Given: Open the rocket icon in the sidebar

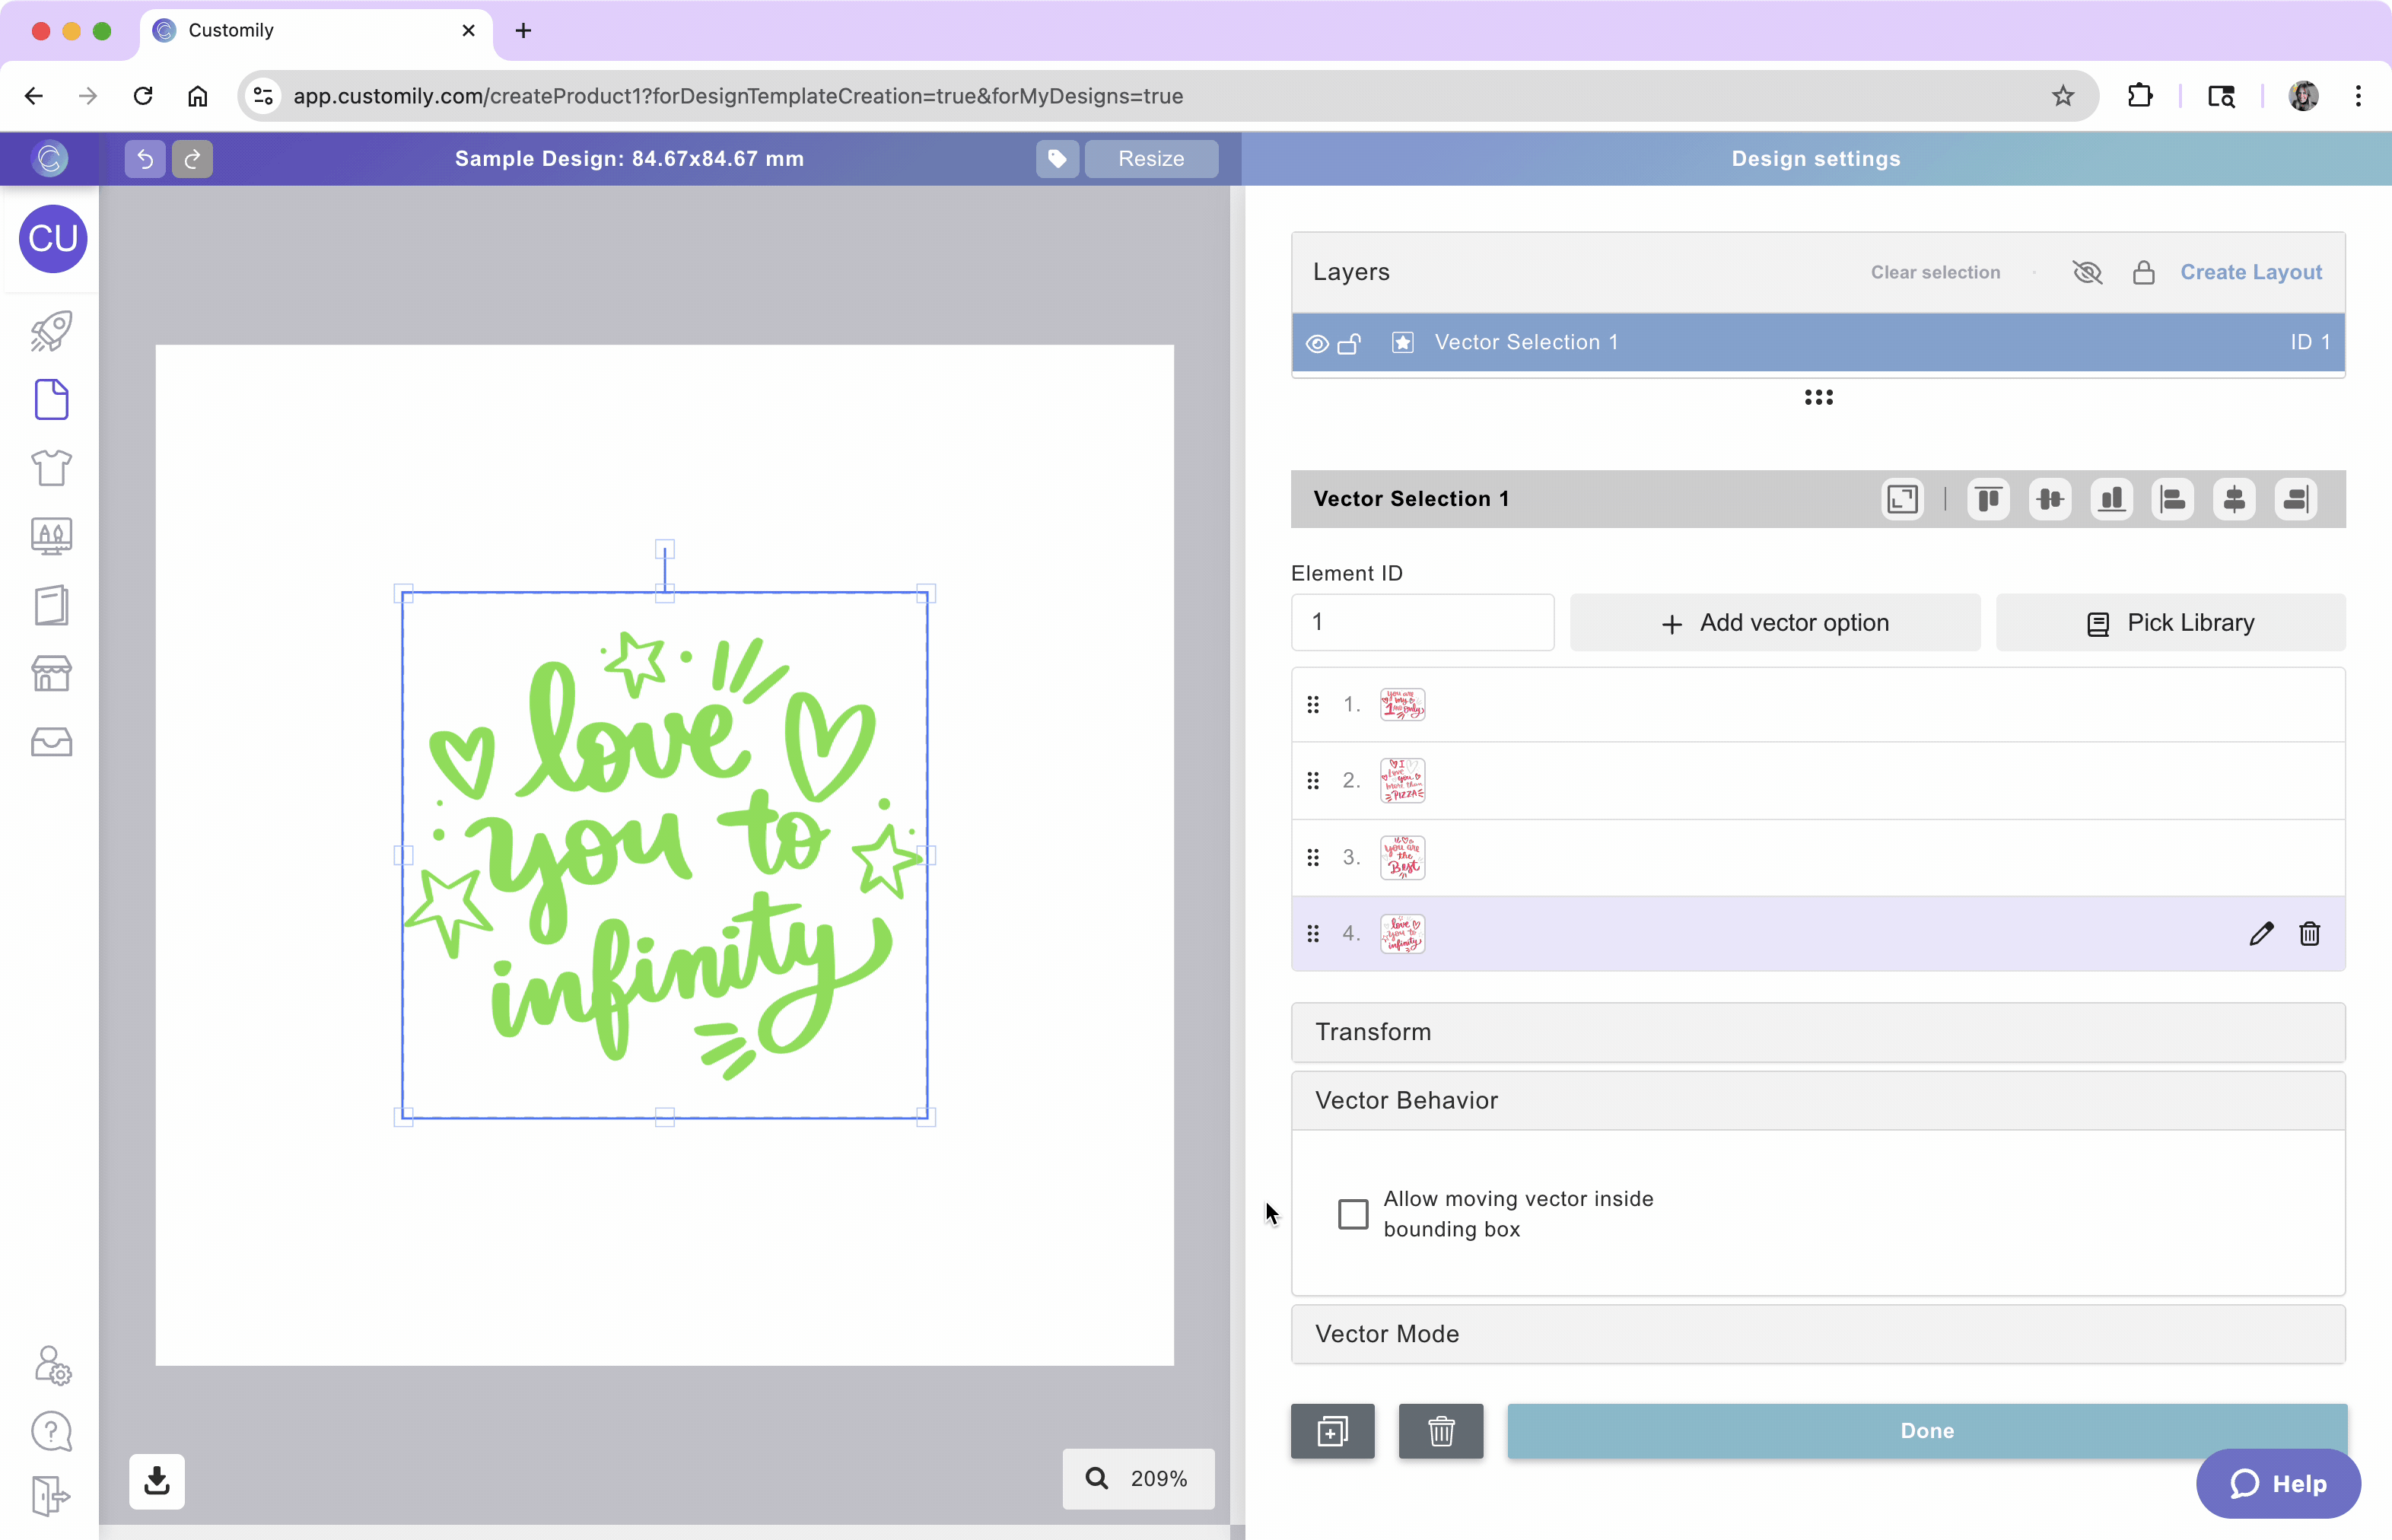Looking at the screenshot, I should [51, 332].
